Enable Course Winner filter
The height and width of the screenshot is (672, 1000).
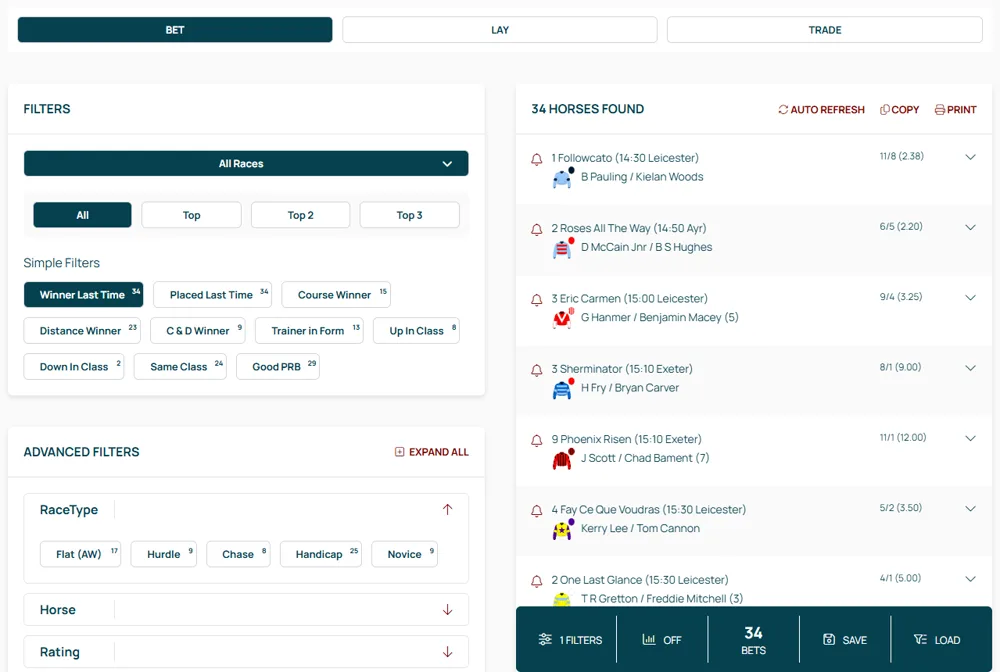[x=336, y=295]
